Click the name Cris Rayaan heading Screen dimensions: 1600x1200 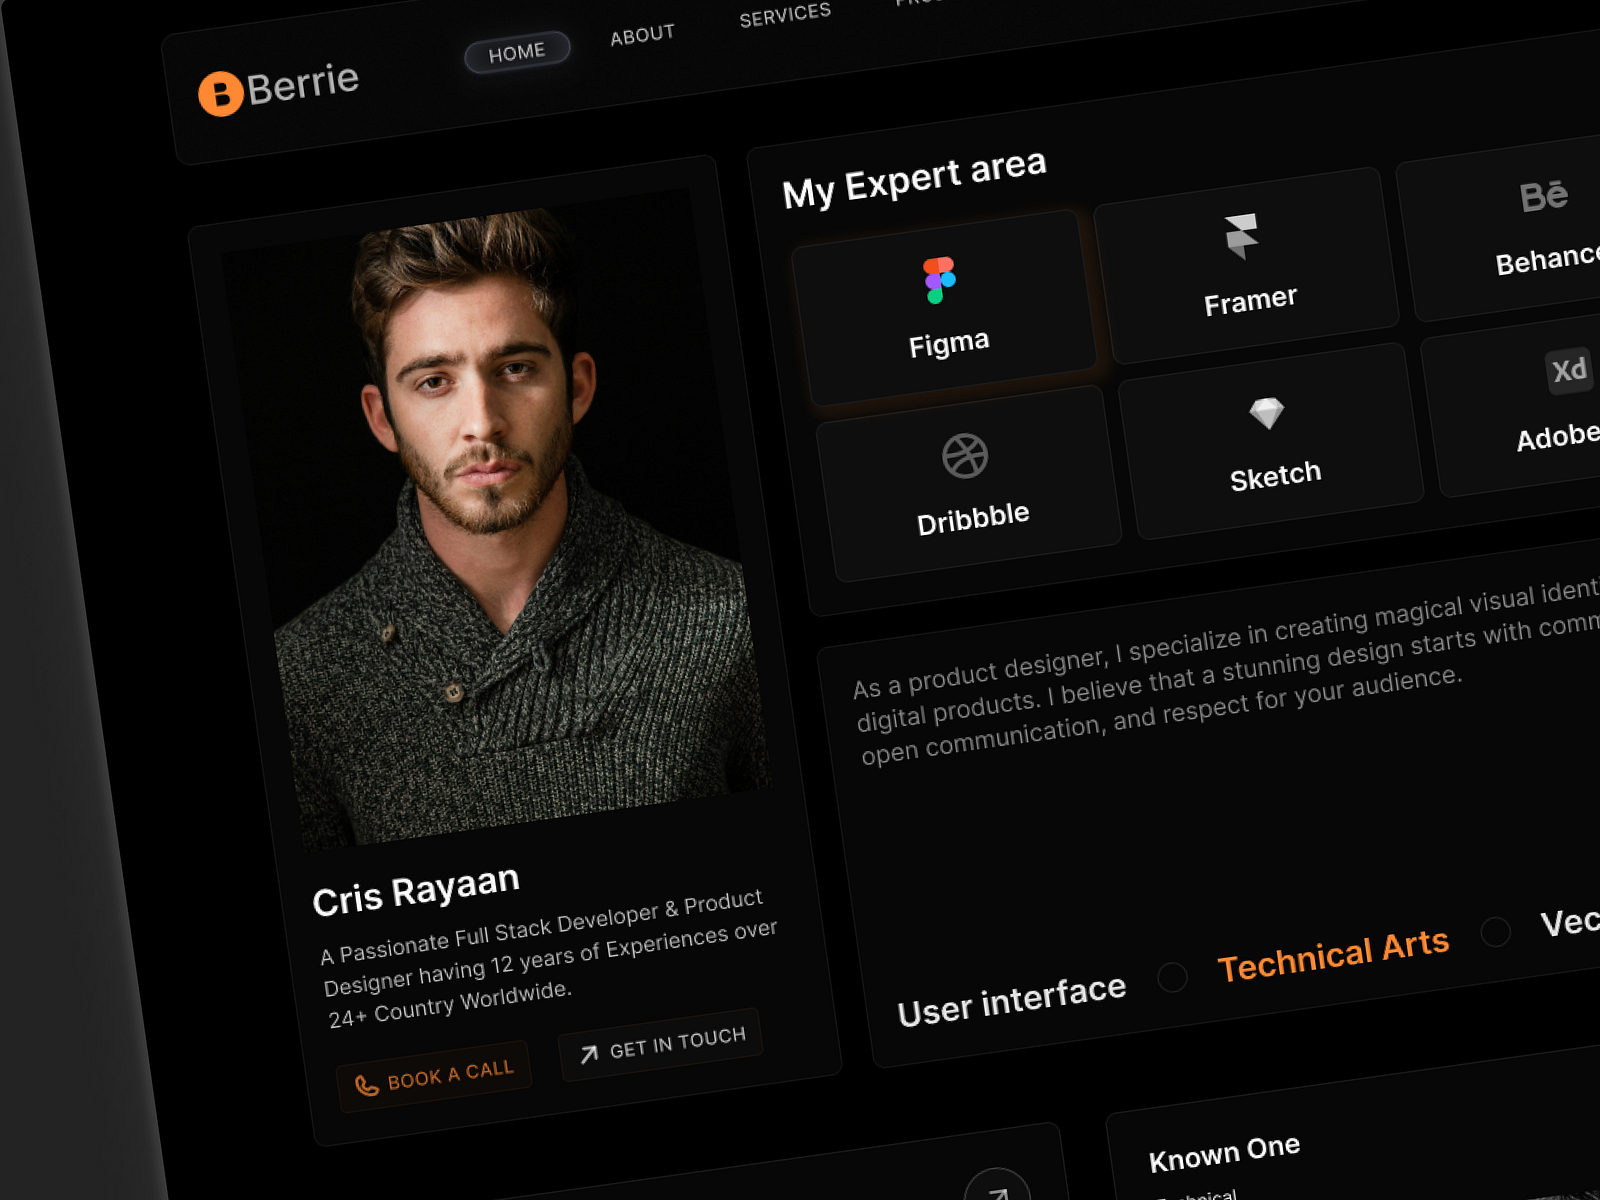pyautogui.click(x=416, y=890)
